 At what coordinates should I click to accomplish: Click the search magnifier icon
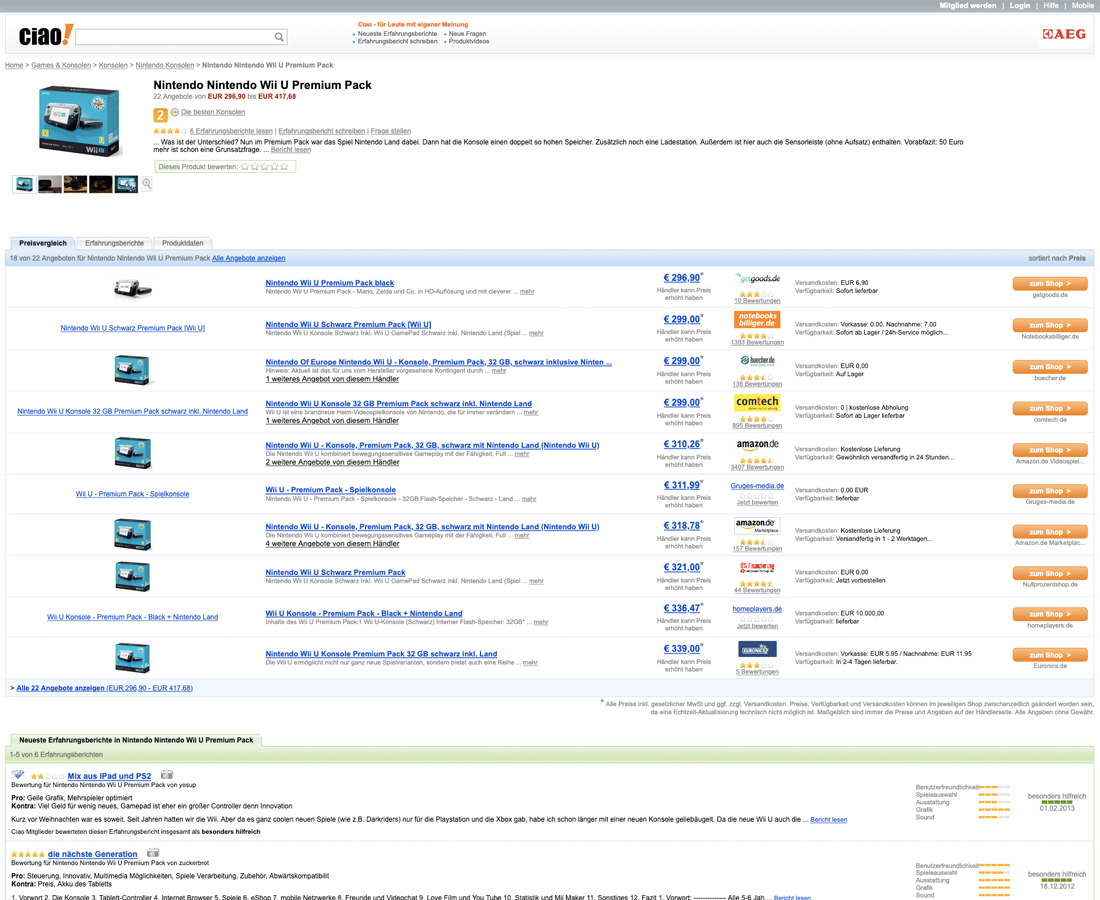pyautogui.click(x=279, y=37)
